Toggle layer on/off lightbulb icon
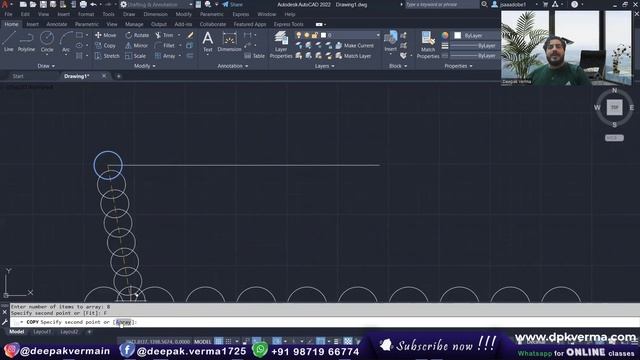The height and width of the screenshot is (360, 640). (299, 35)
